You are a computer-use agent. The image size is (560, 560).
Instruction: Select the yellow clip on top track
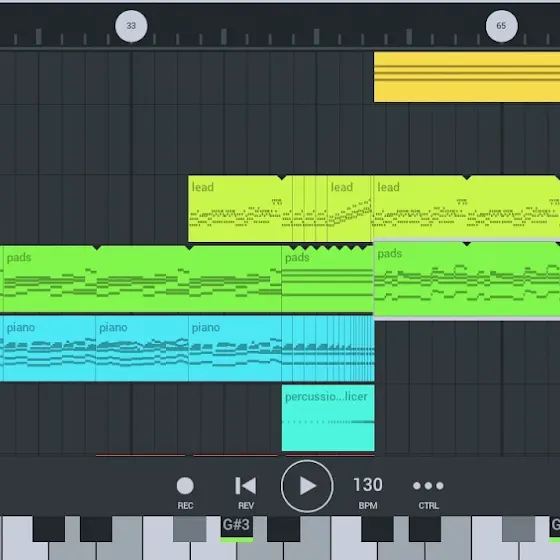467,77
